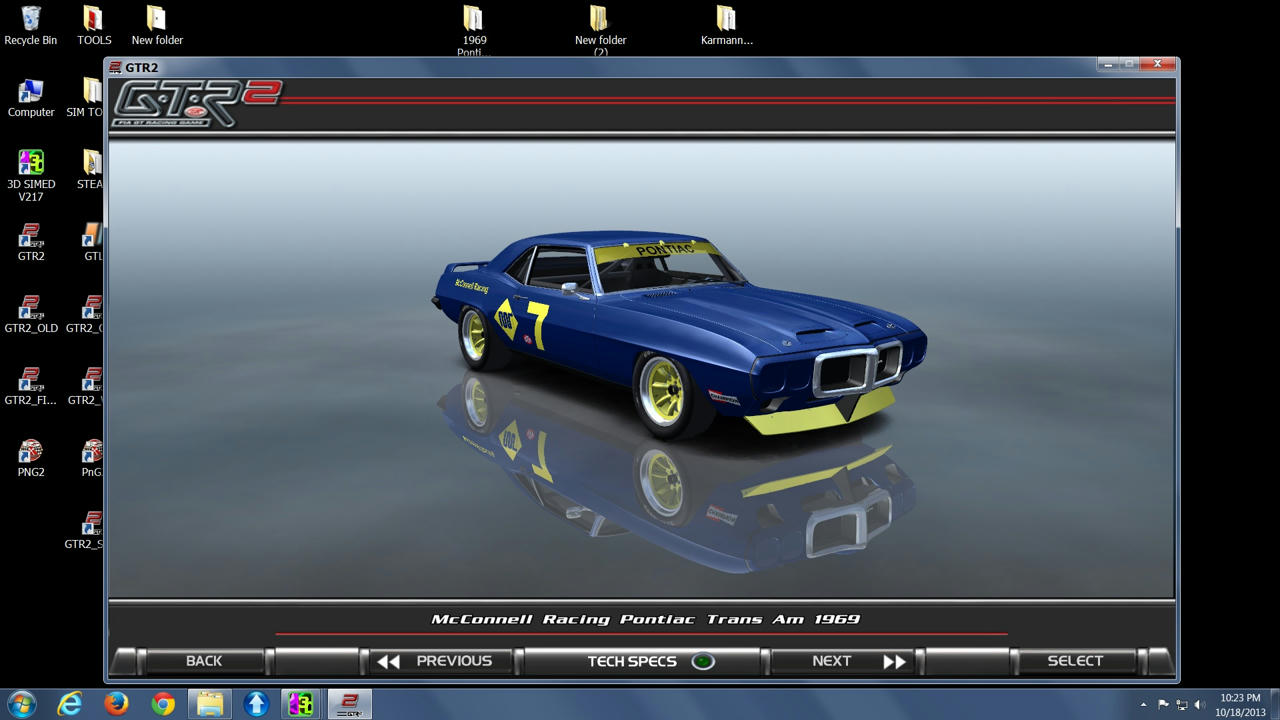Image resolution: width=1280 pixels, height=720 pixels.
Task: Open the PNG2 desktop shortcut
Action: [x=31, y=458]
